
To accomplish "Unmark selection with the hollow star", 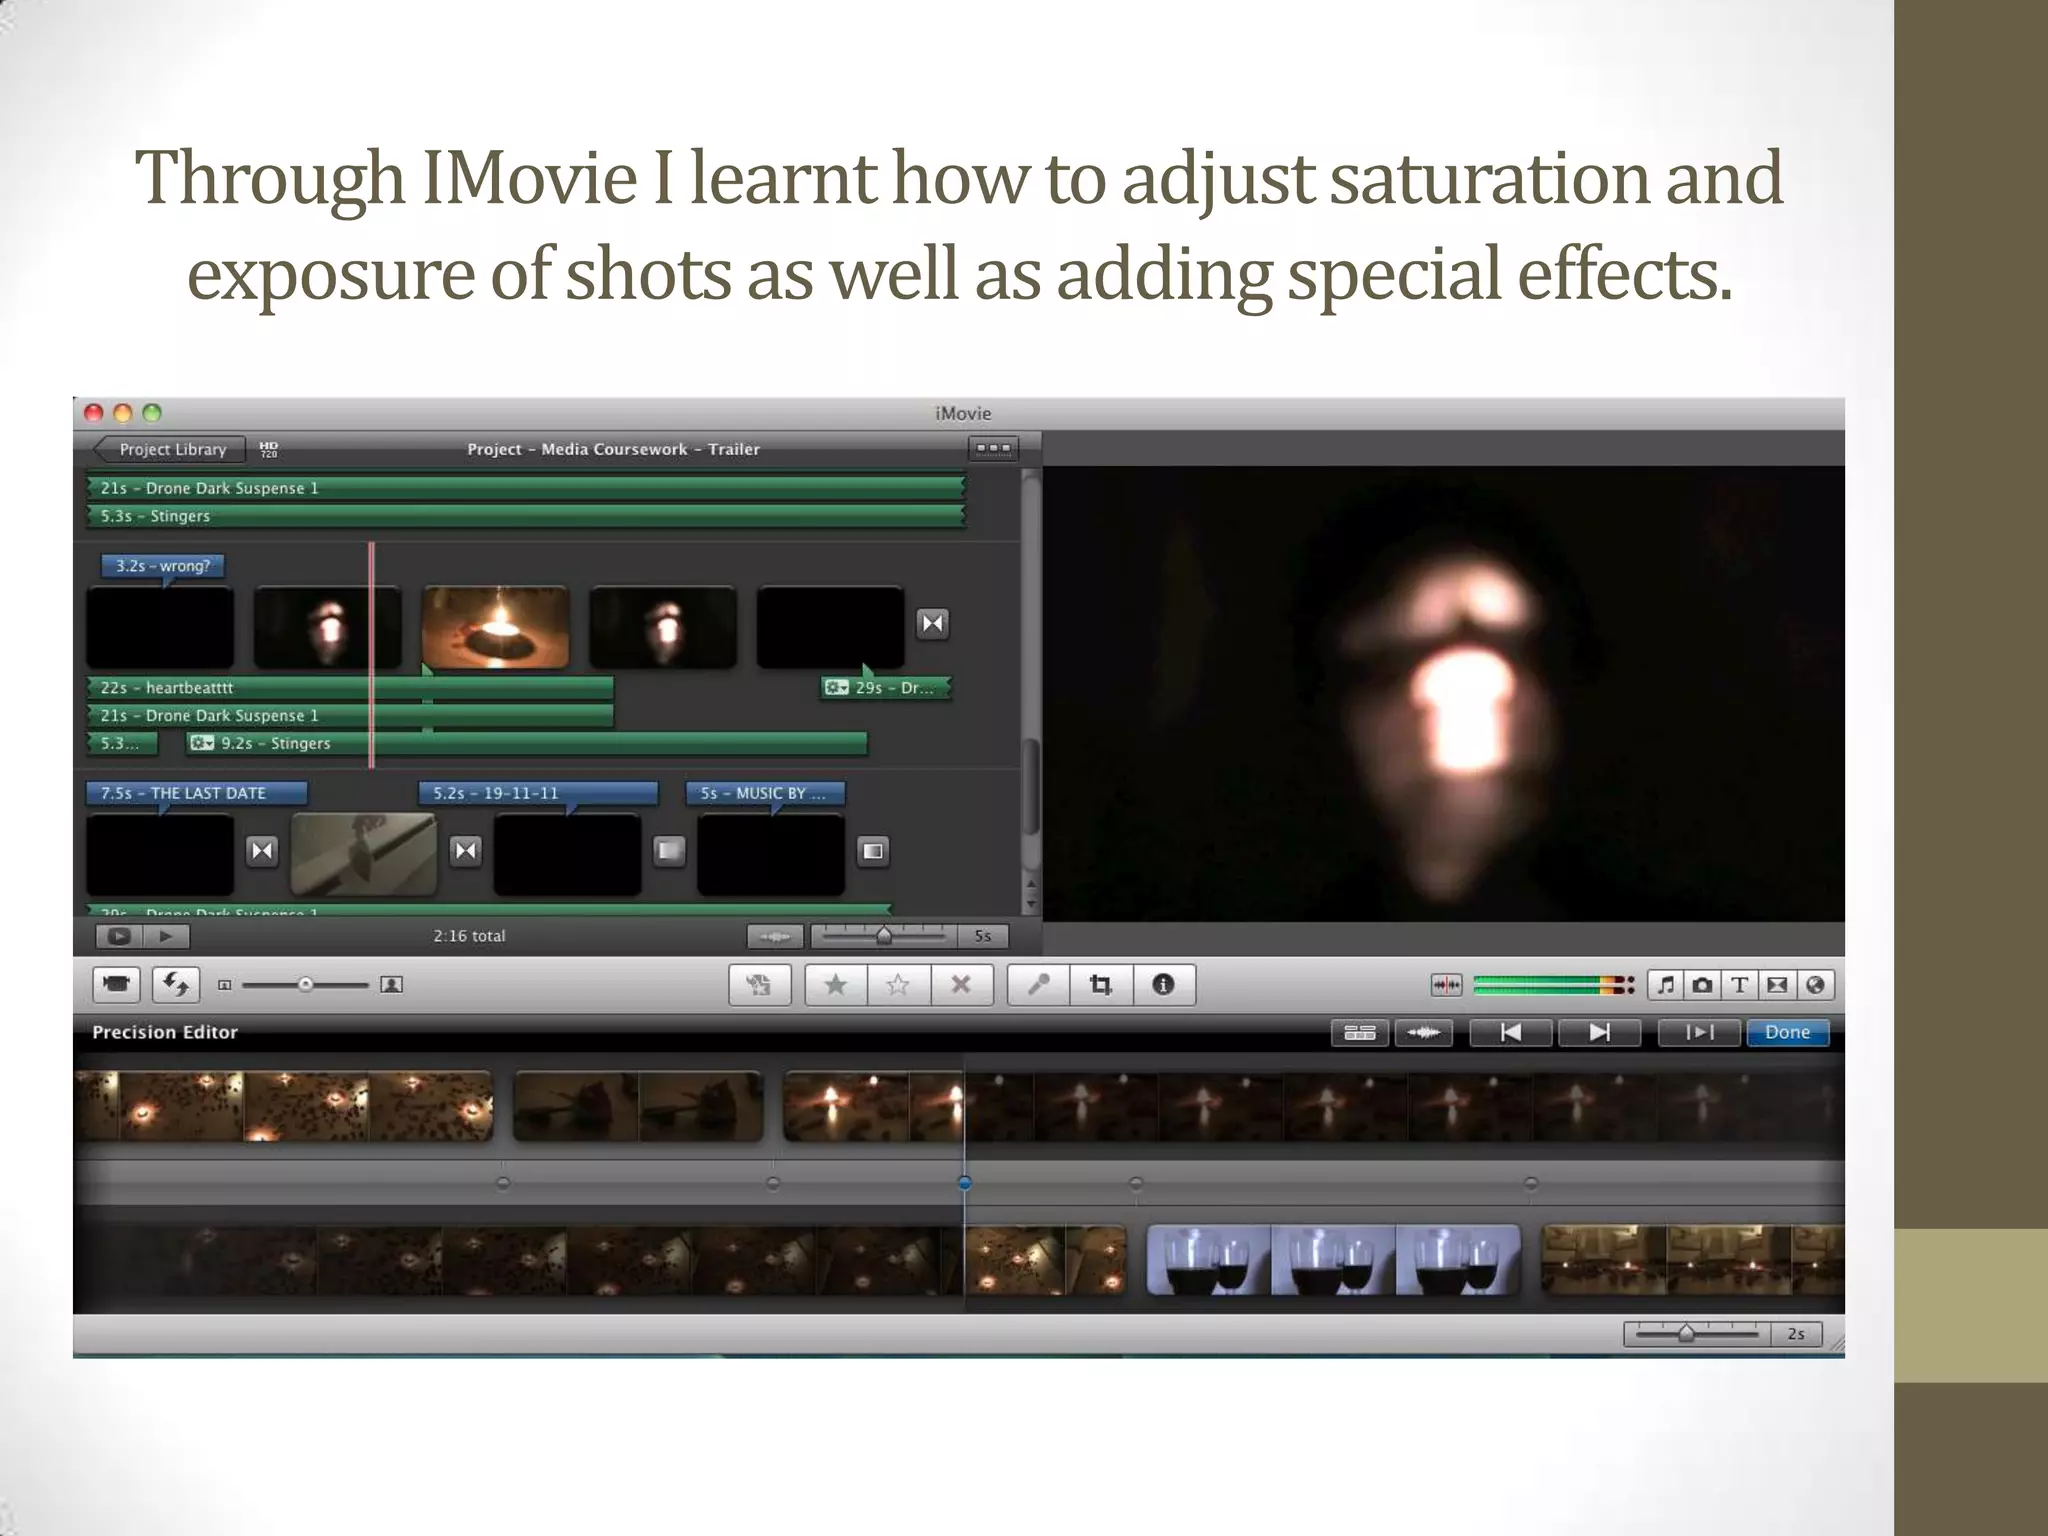I will click(899, 985).
